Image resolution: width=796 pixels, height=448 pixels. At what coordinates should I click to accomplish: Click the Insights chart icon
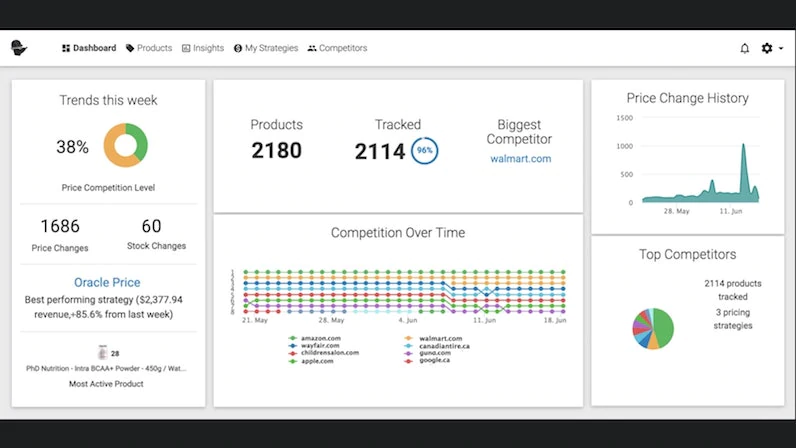(186, 48)
